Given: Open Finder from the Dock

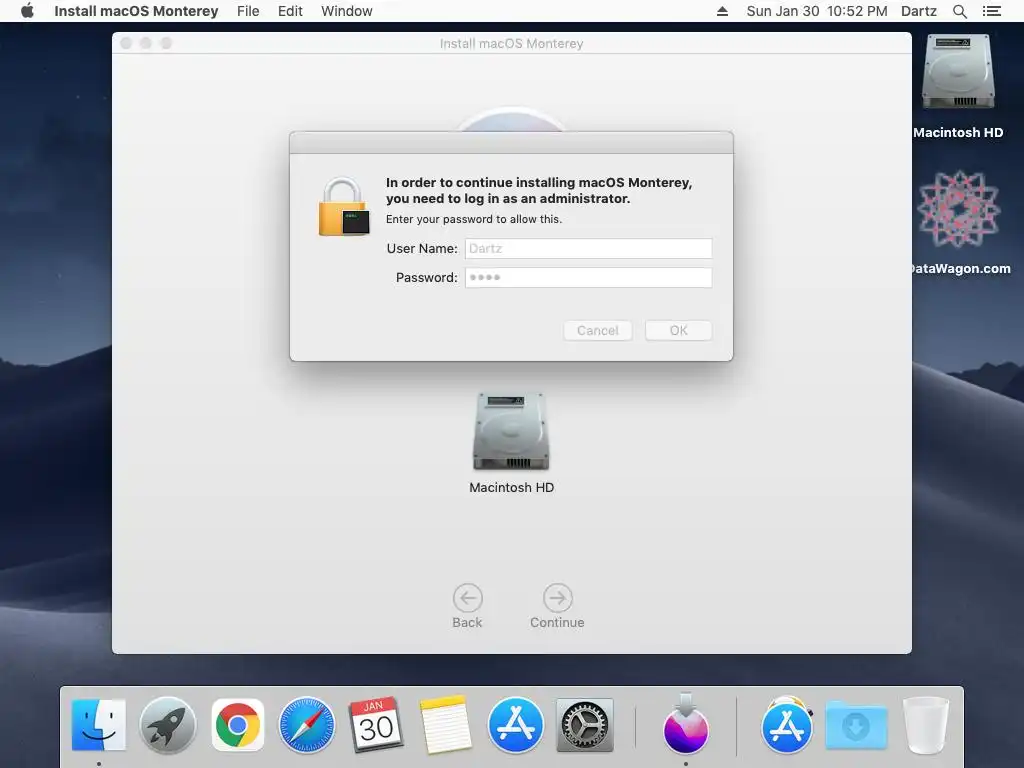Looking at the screenshot, I should pos(99,725).
